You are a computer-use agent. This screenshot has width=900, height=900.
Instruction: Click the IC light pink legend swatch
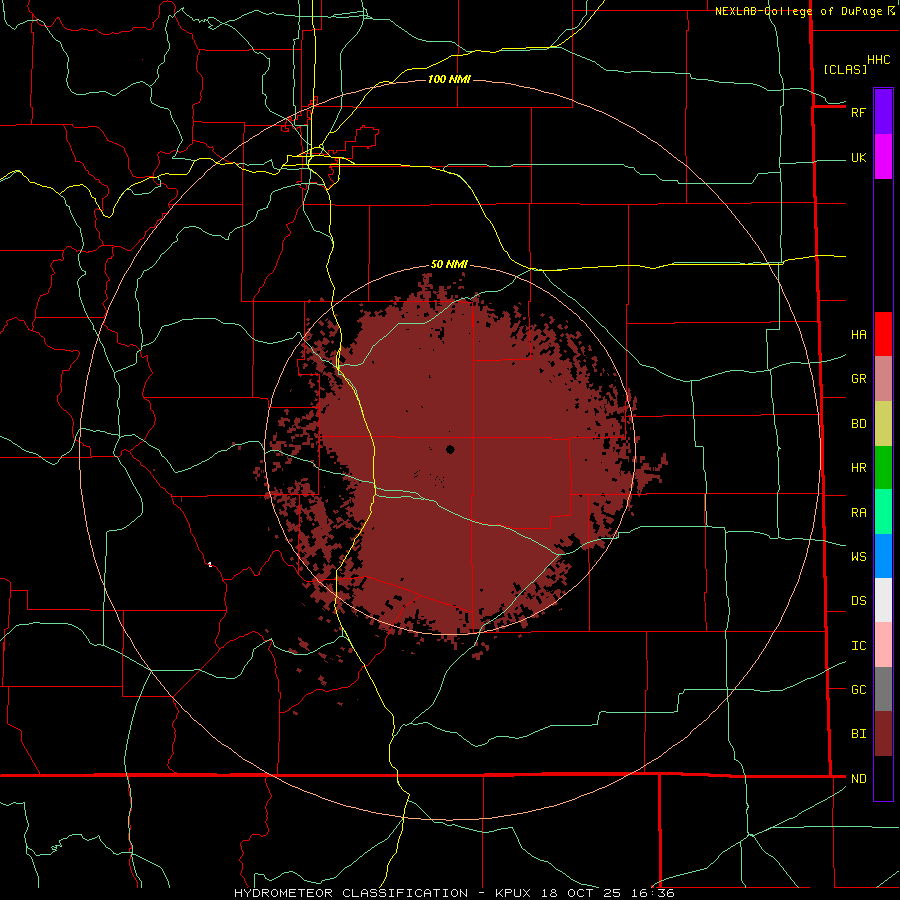[883, 645]
